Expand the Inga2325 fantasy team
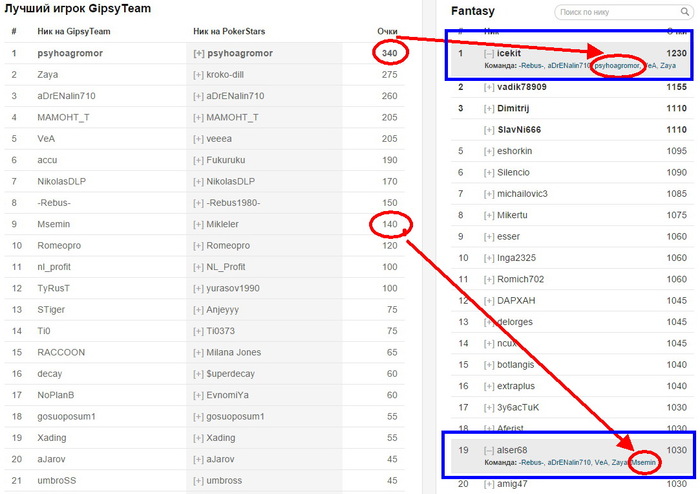The width and height of the screenshot is (700, 494). click(x=489, y=258)
